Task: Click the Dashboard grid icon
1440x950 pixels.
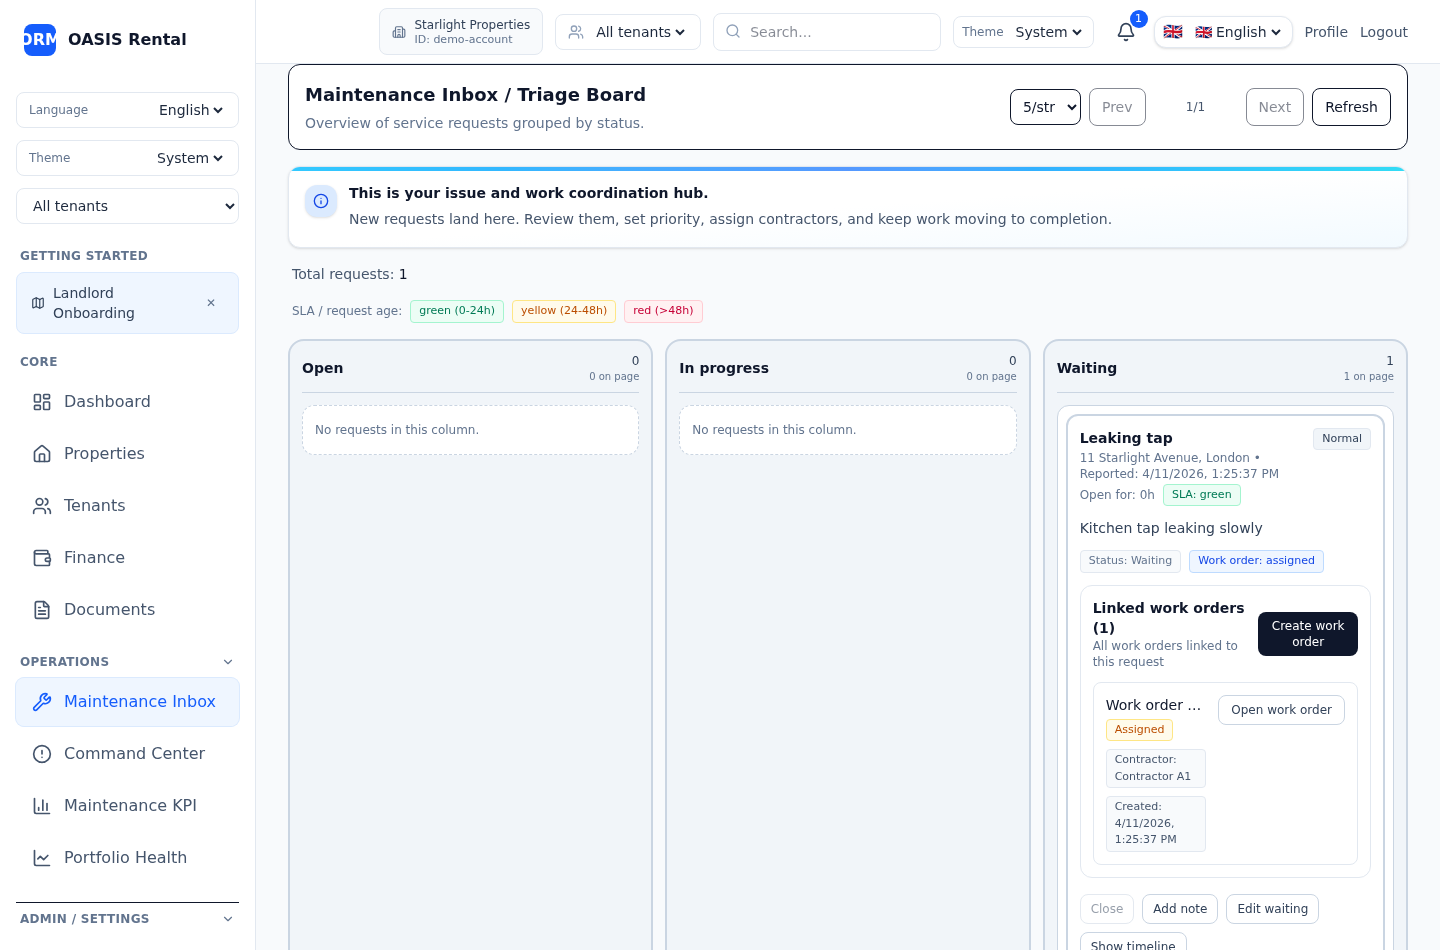Action: 42,402
